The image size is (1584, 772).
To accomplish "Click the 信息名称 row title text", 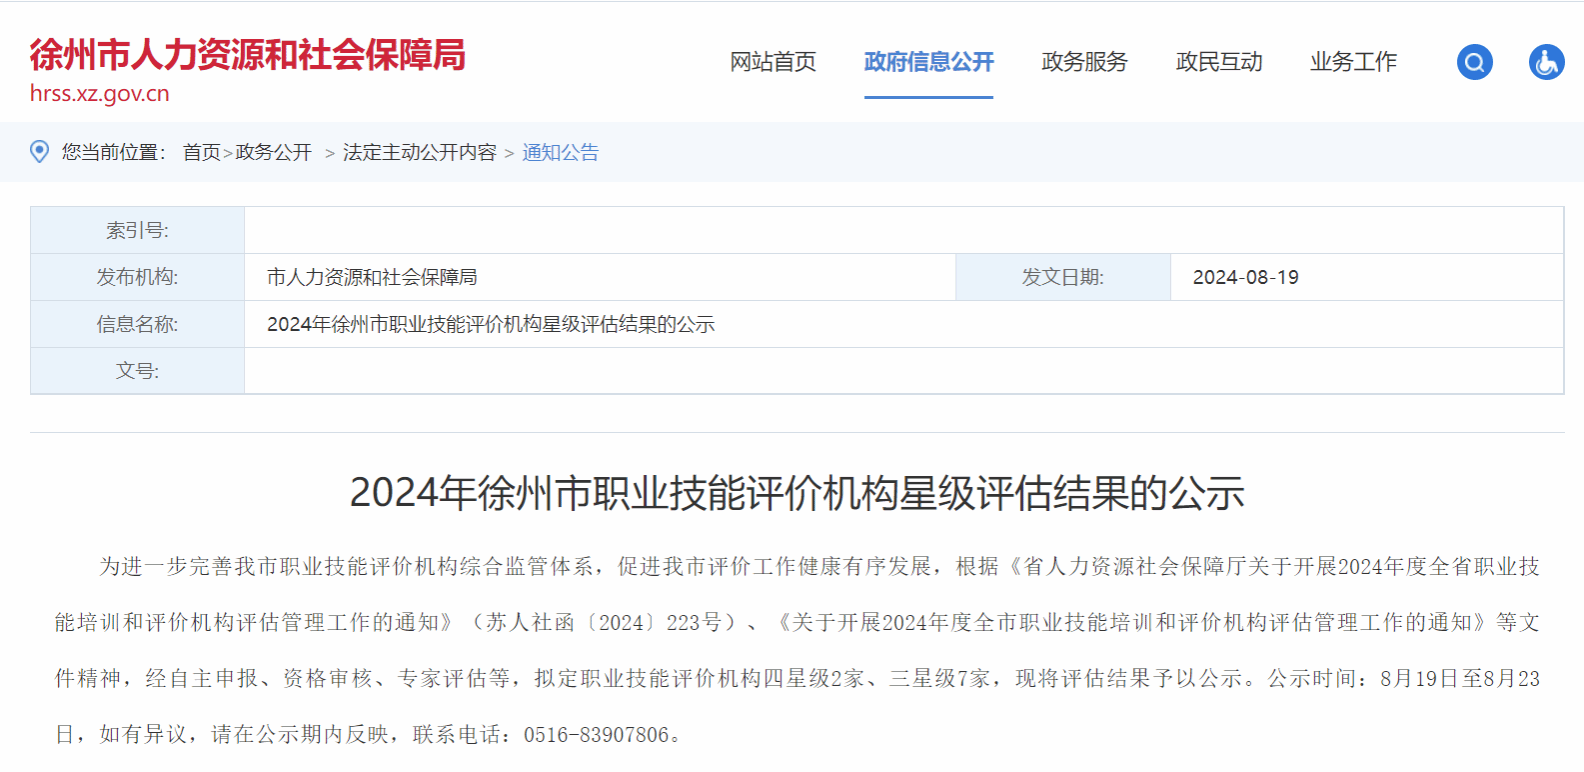I will pyautogui.click(x=490, y=324).
